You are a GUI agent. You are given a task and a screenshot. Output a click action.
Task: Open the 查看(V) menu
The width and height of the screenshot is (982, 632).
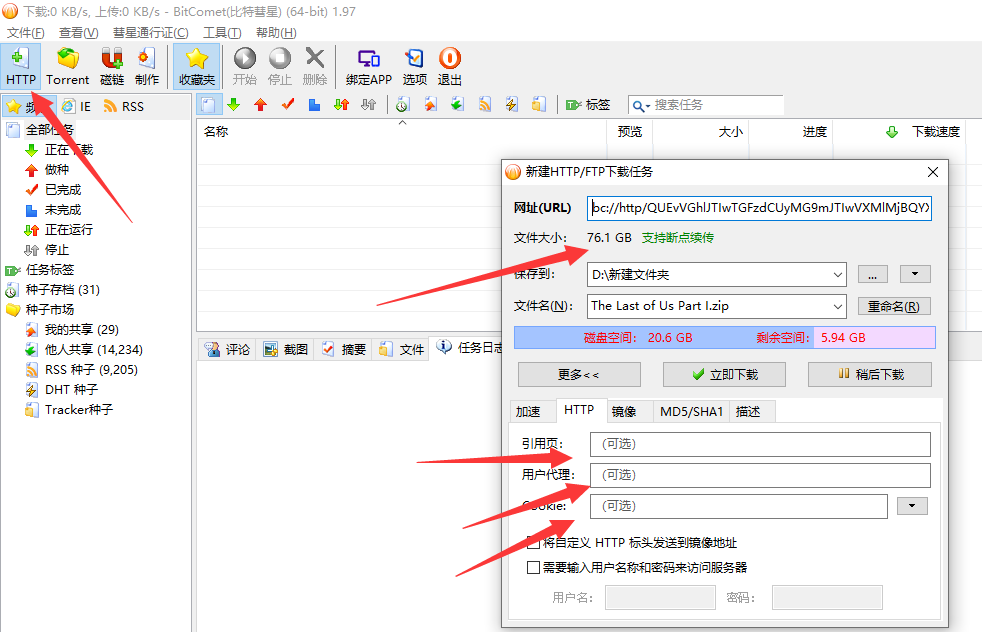tap(78, 33)
